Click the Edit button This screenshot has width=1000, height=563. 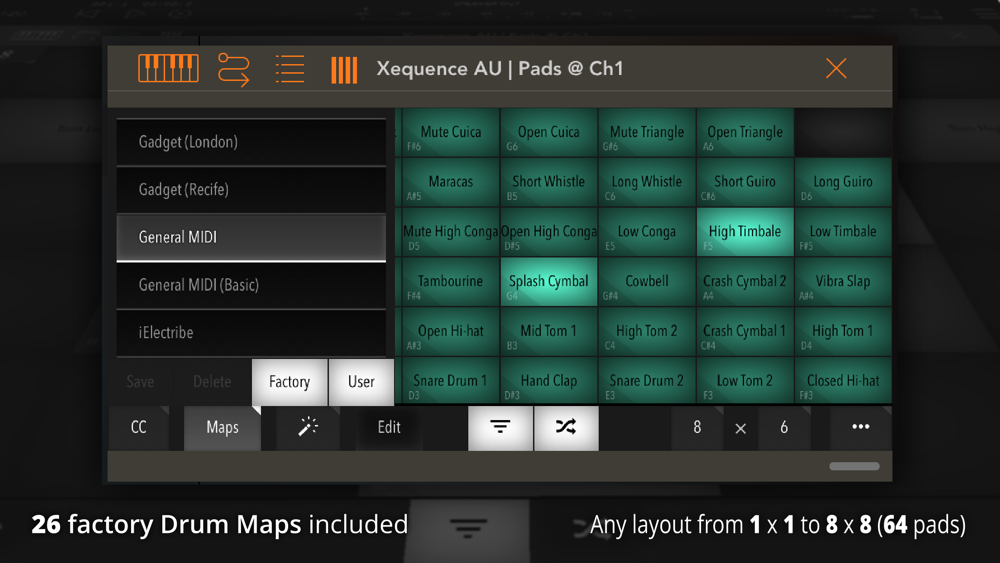(x=389, y=427)
